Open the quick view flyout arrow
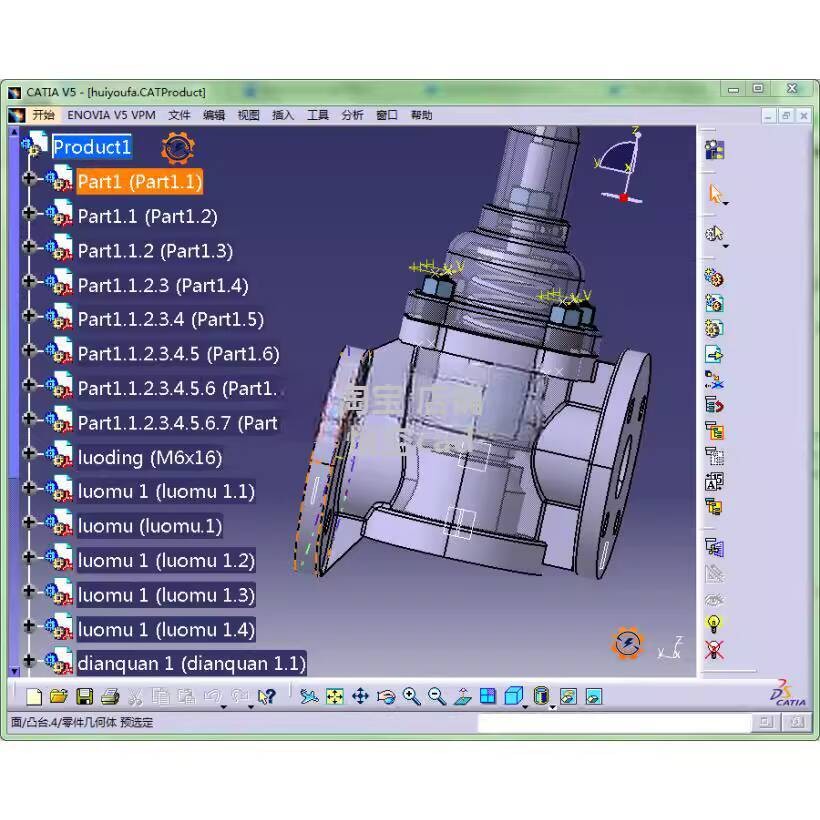The height and width of the screenshot is (820, 820). click(x=525, y=707)
